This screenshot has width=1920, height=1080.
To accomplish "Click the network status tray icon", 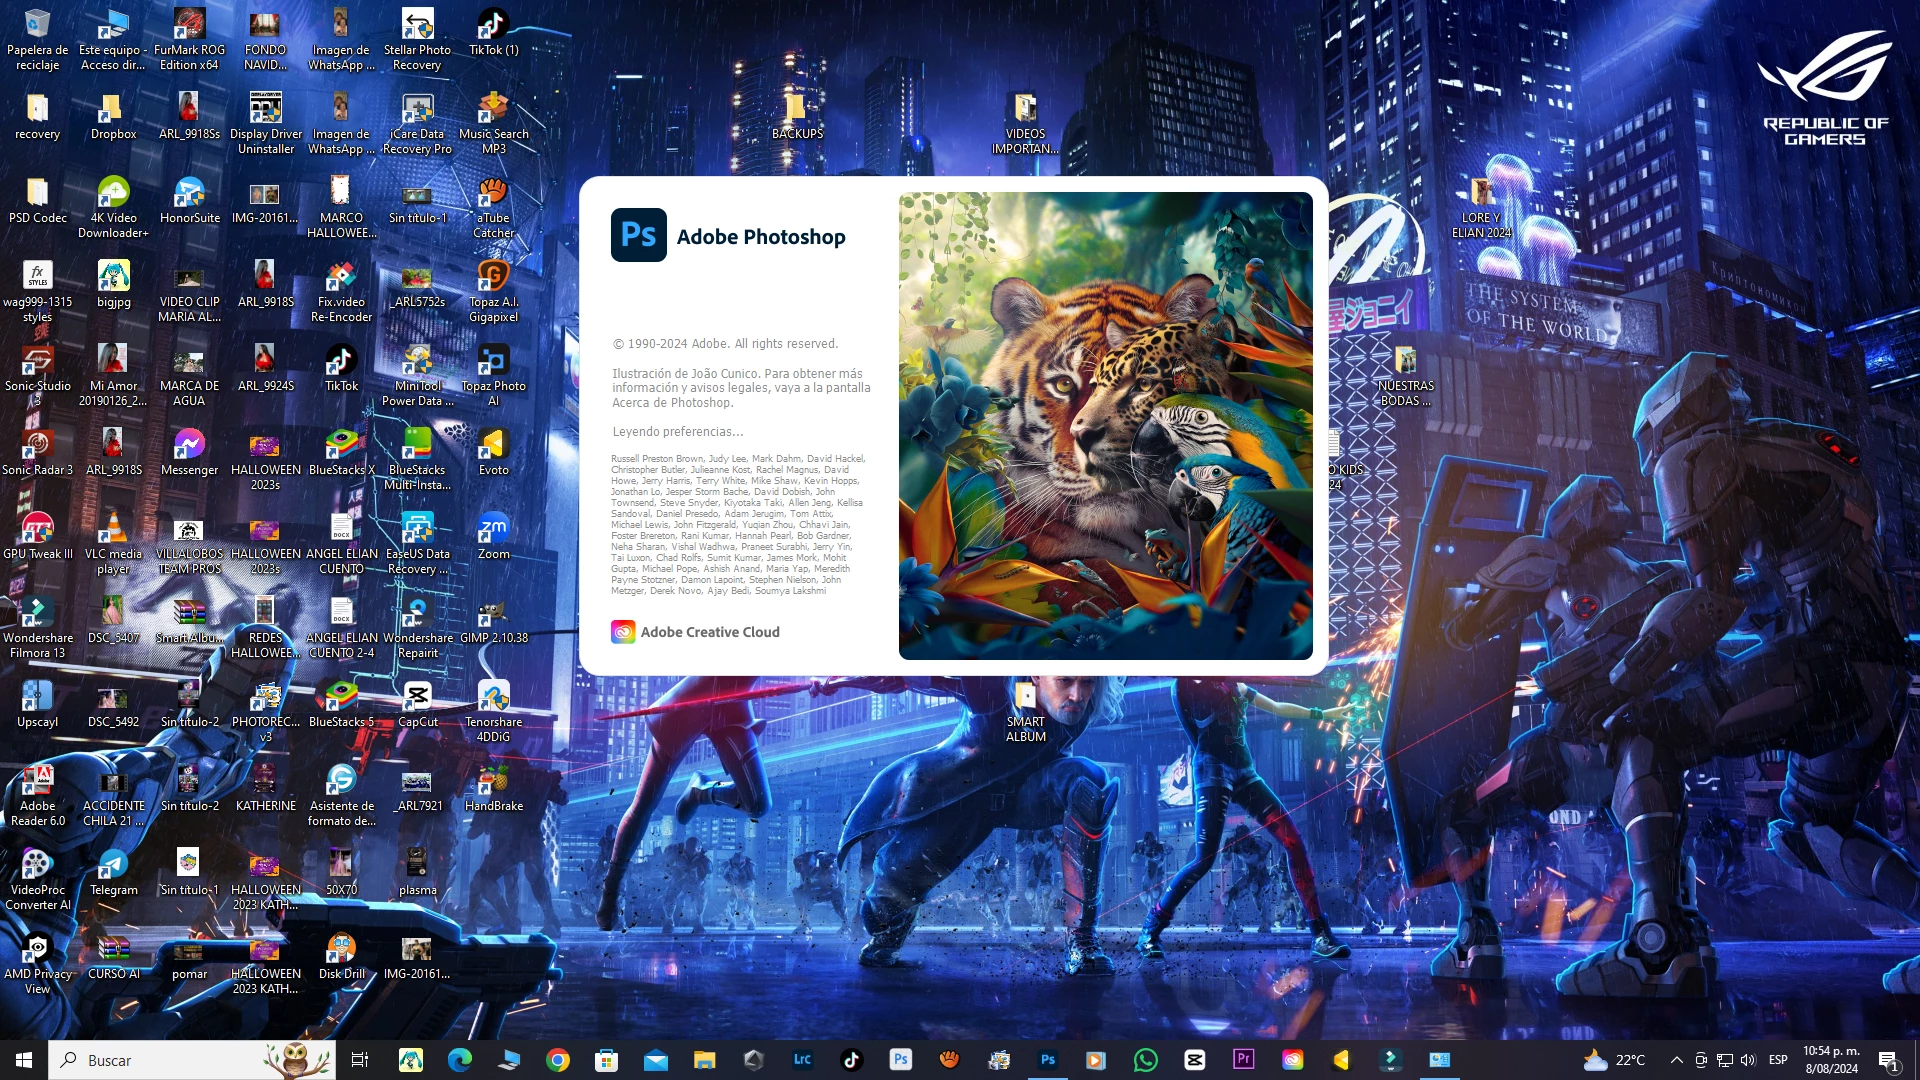I will click(1725, 1060).
